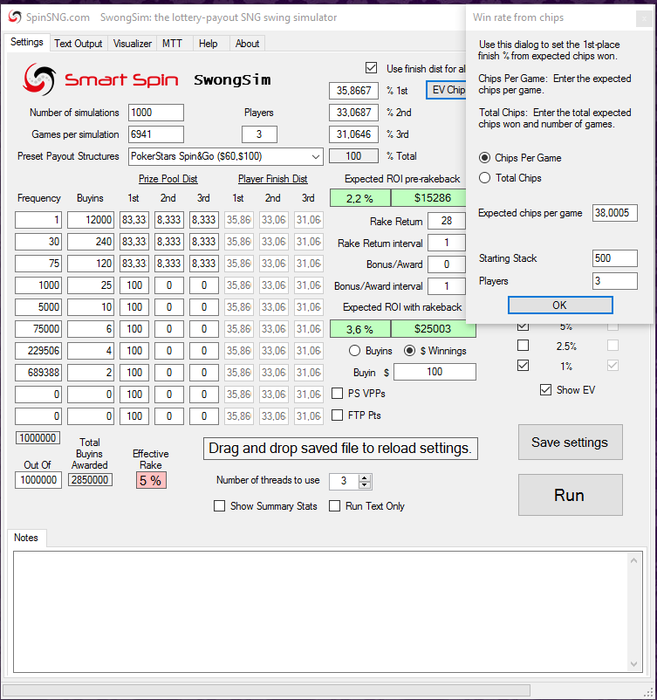Decrease number of threads with down arrow

(365, 484)
